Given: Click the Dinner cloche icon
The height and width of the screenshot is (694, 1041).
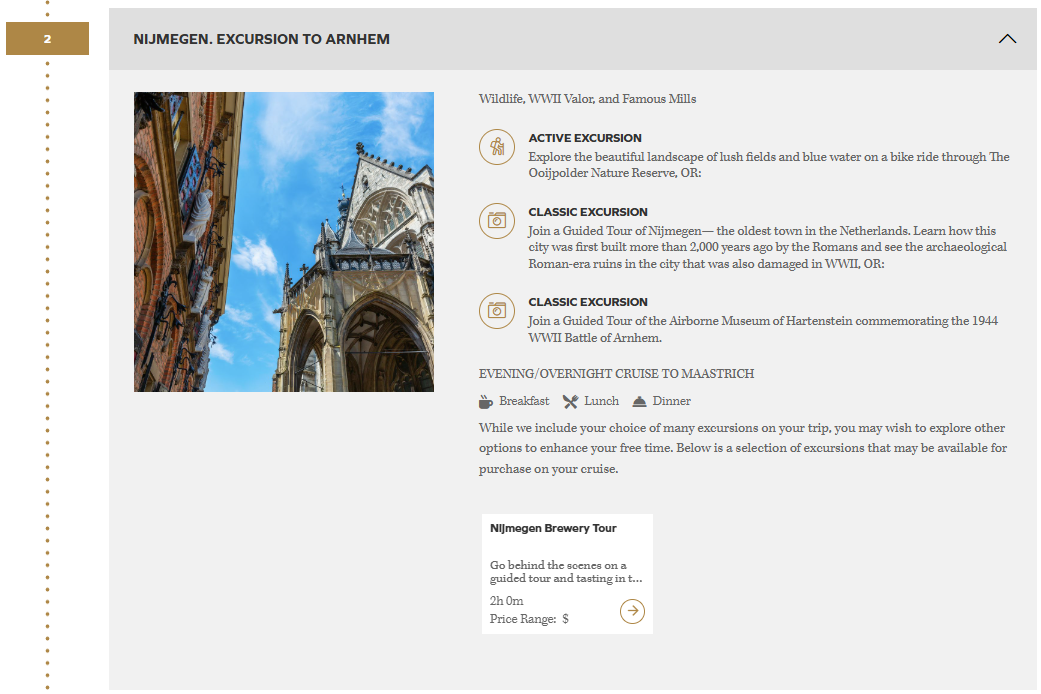Looking at the screenshot, I should 639,402.
